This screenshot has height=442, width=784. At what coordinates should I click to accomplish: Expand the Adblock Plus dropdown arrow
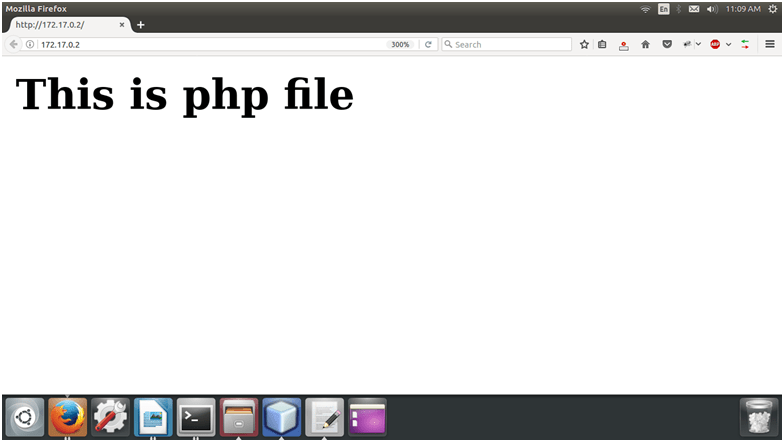point(728,44)
